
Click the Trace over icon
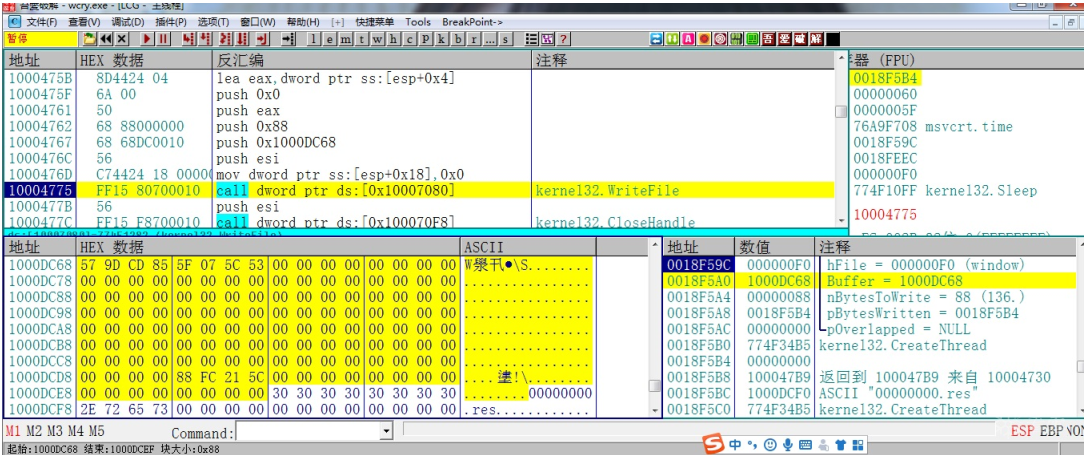[x=242, y=39]
